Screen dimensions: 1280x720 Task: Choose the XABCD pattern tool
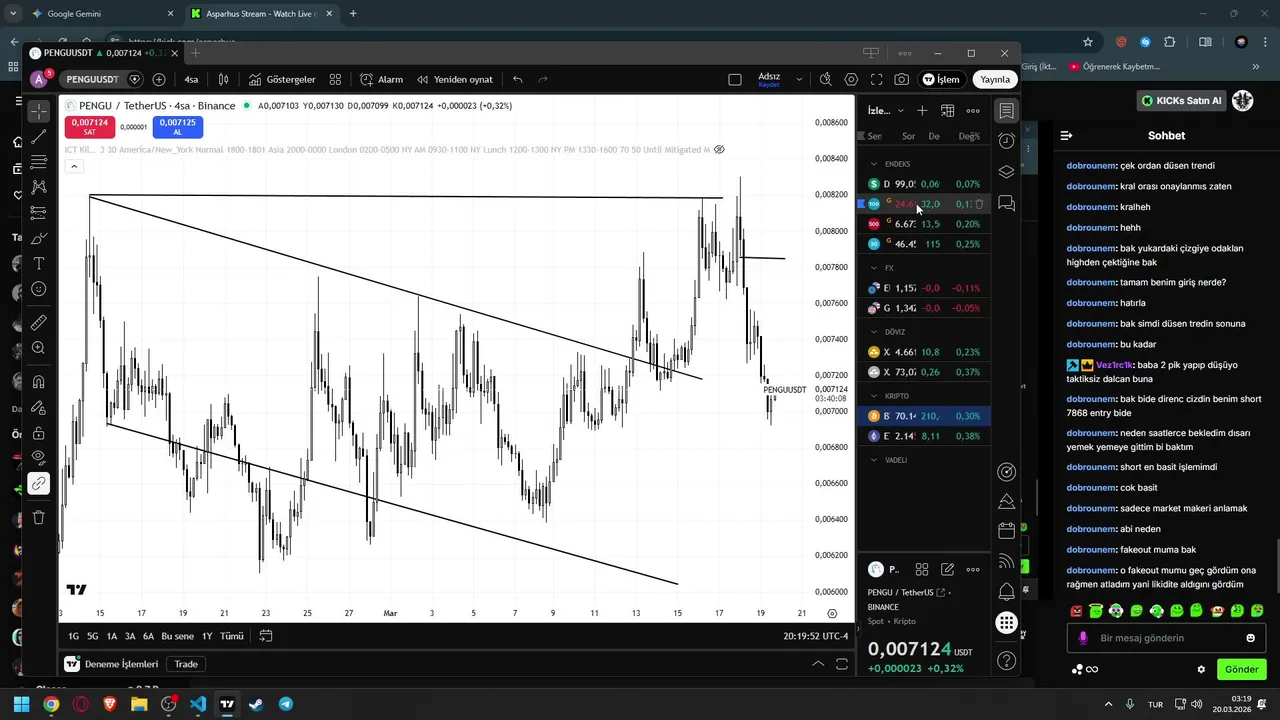click(x=38, y=187)
